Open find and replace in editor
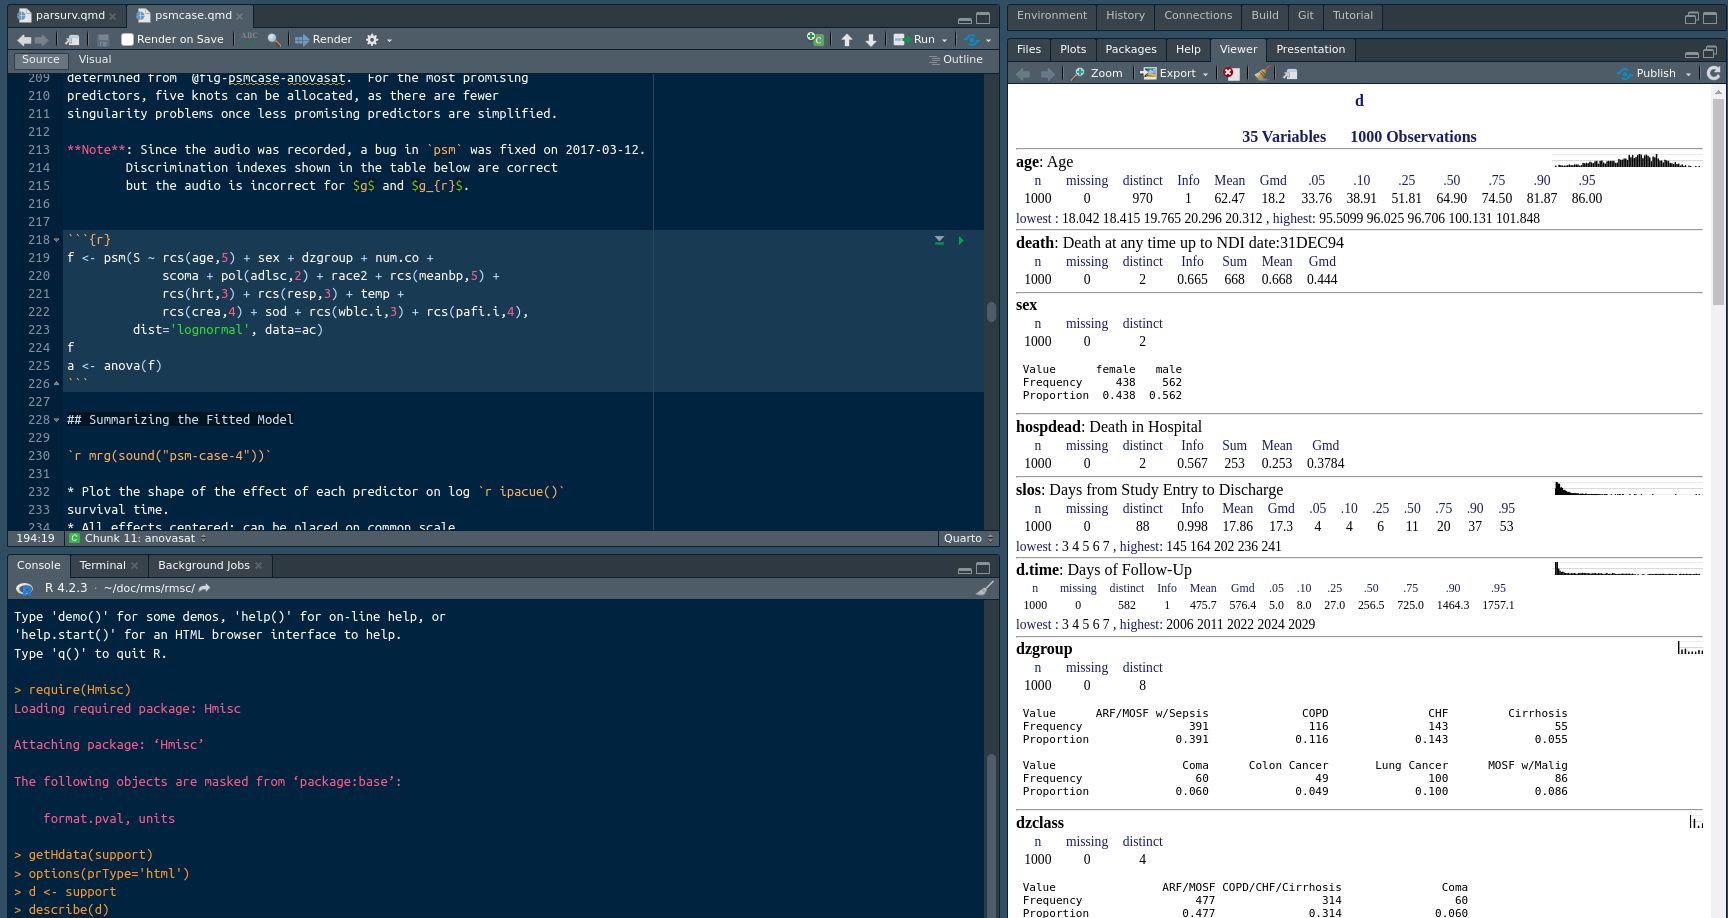Image resolution: width=1728 pixels, height=918 pixels. tap(274, 40)
